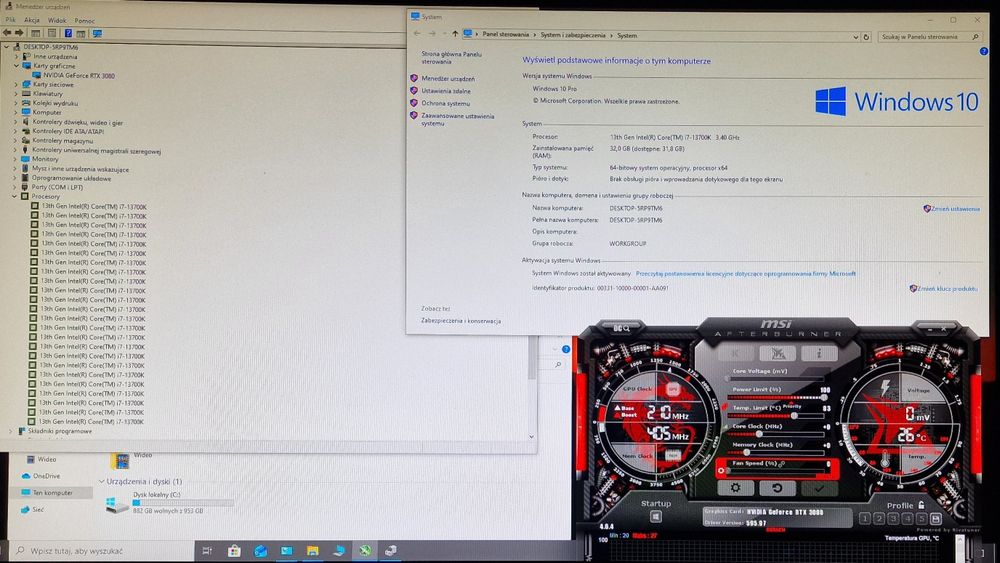Click the blue help icon in System window
This screenshot has height=563, width=1000.
983,51
